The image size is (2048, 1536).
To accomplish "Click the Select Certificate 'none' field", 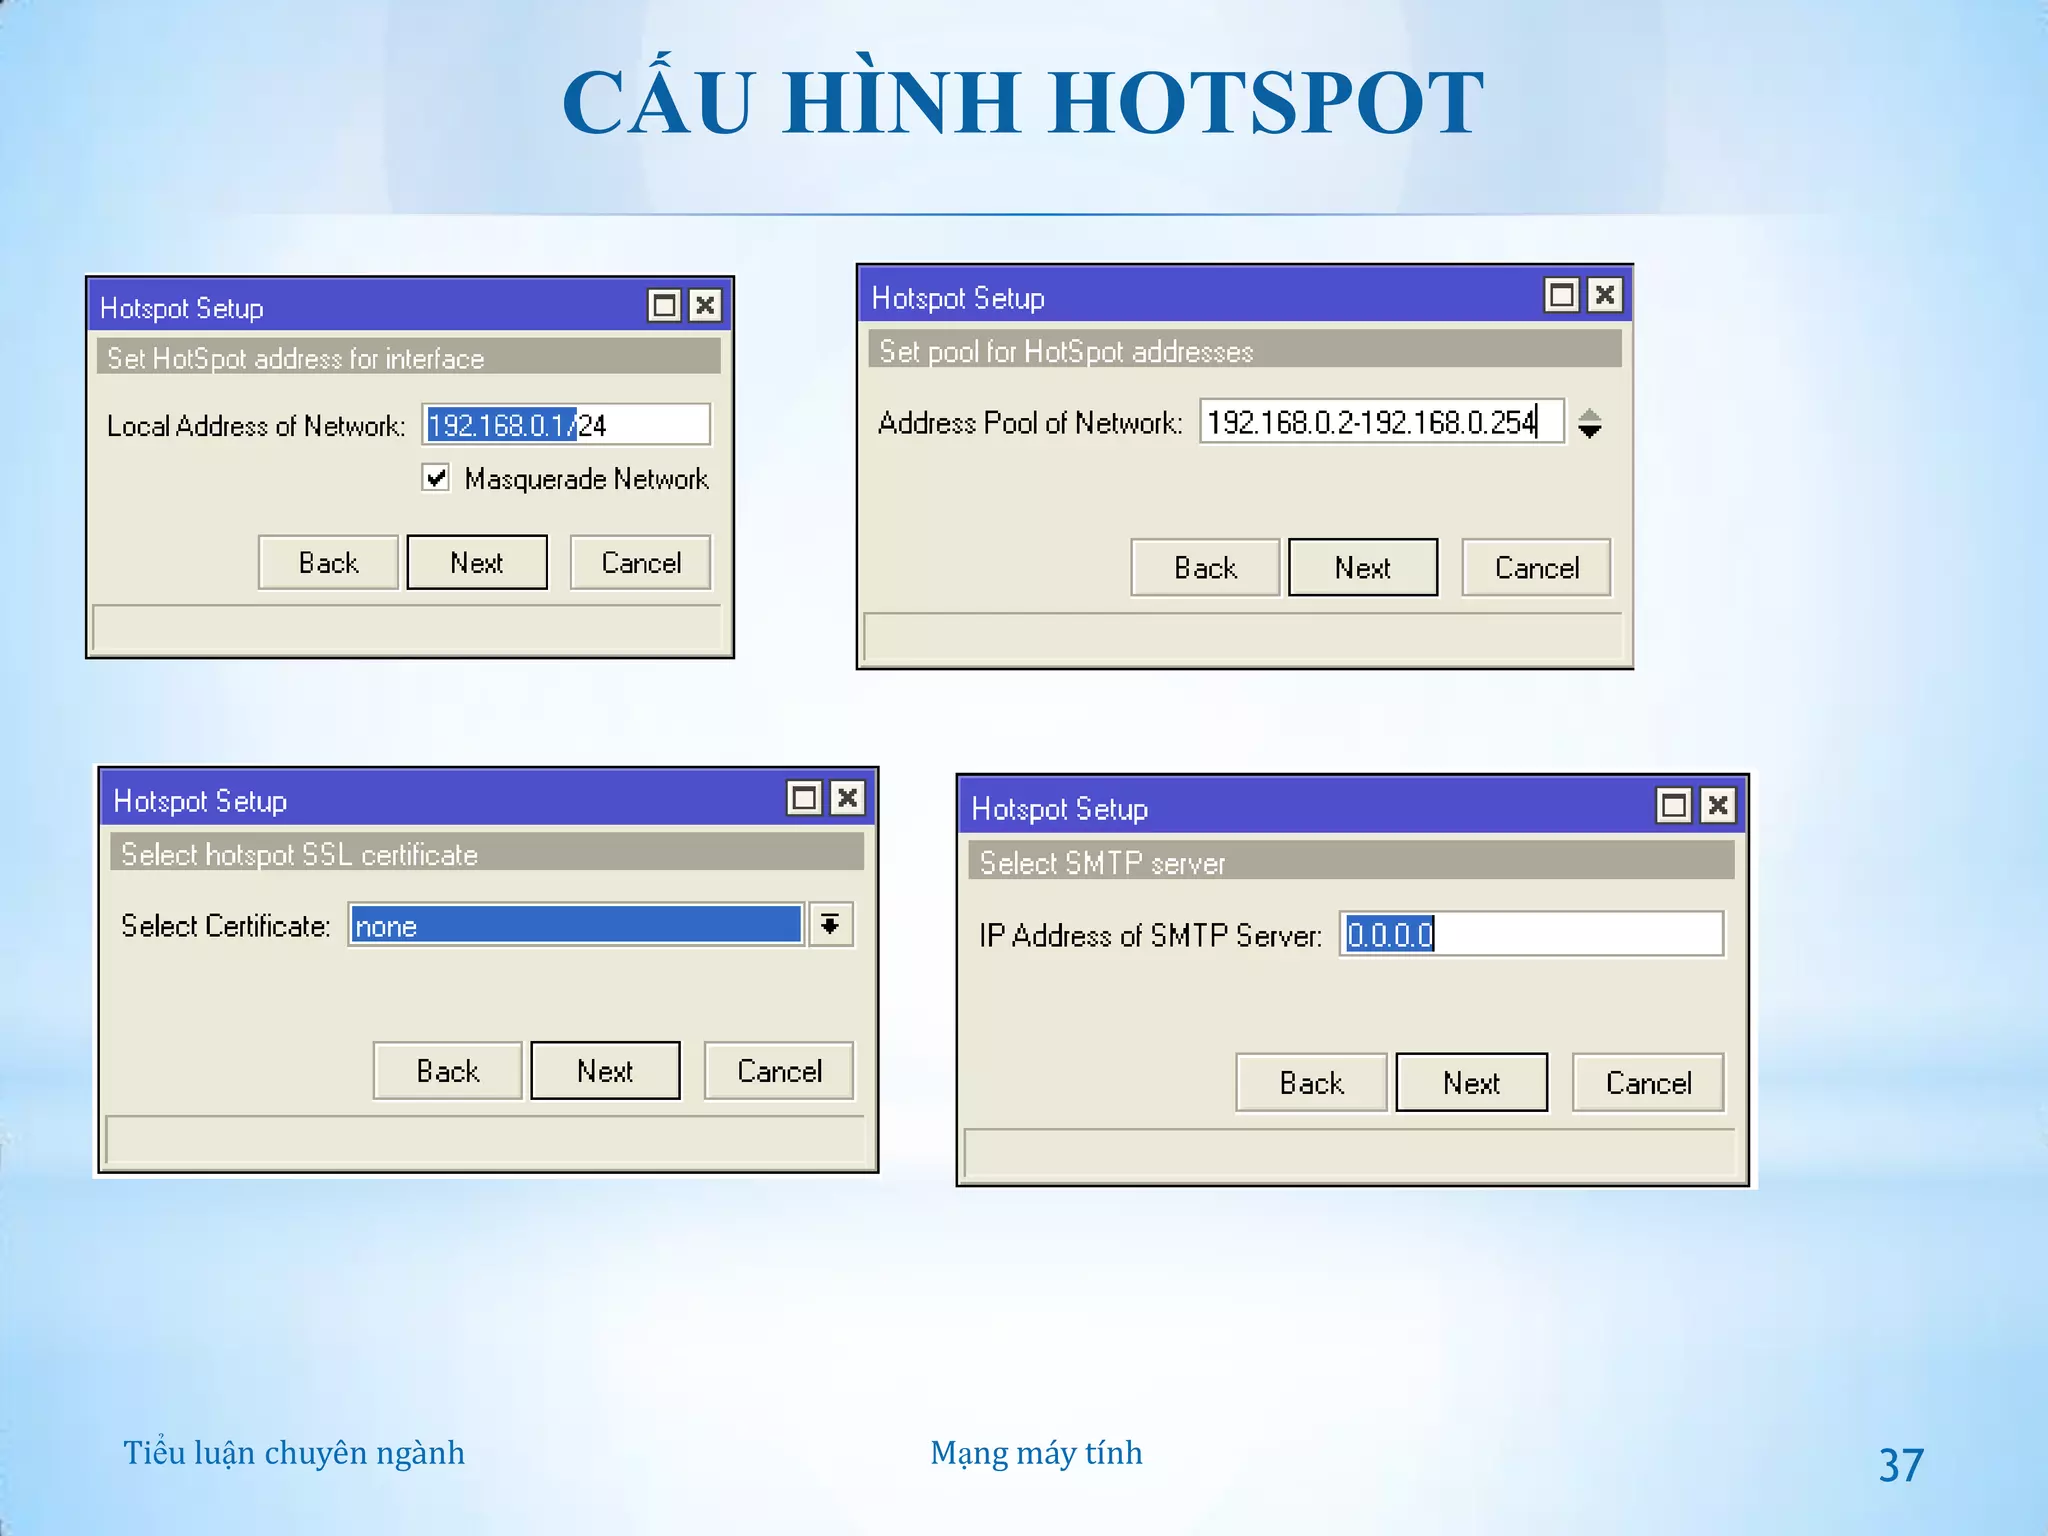I will [576, 925].
